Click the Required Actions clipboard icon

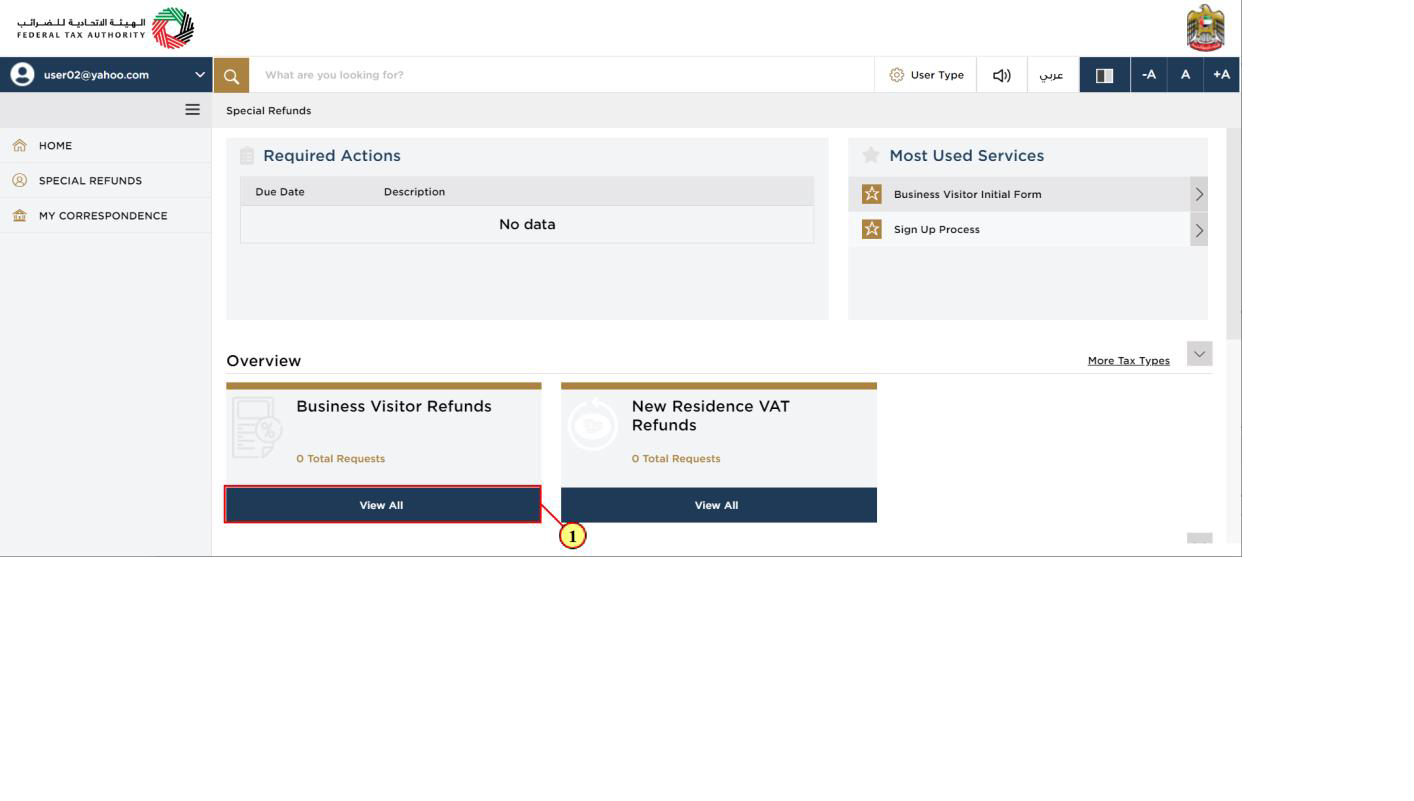pos(247,156)
